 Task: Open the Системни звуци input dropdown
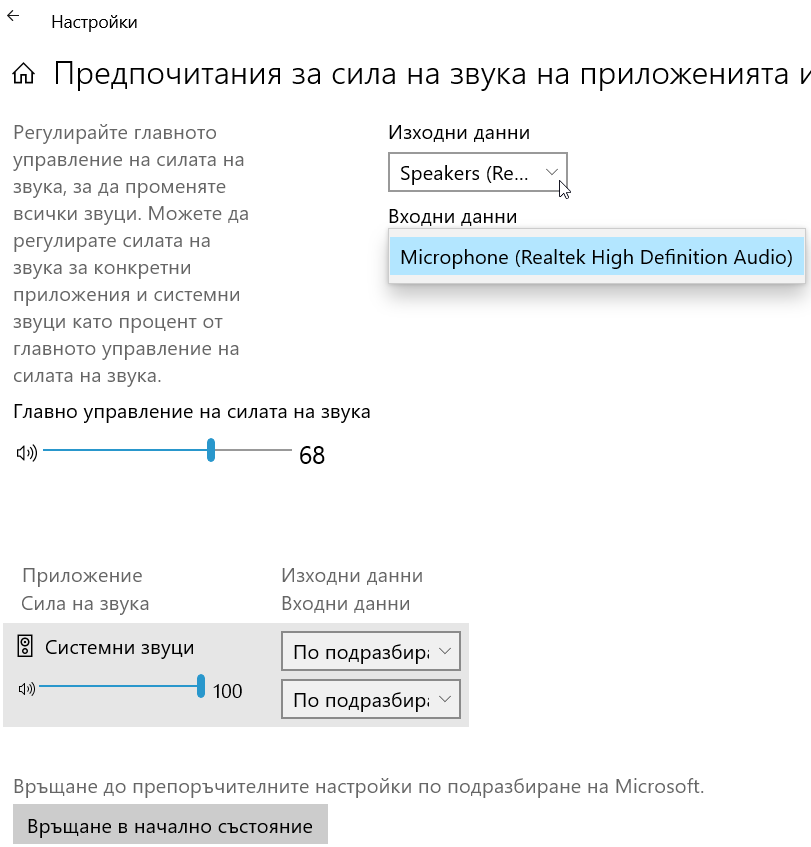(370, 699)
